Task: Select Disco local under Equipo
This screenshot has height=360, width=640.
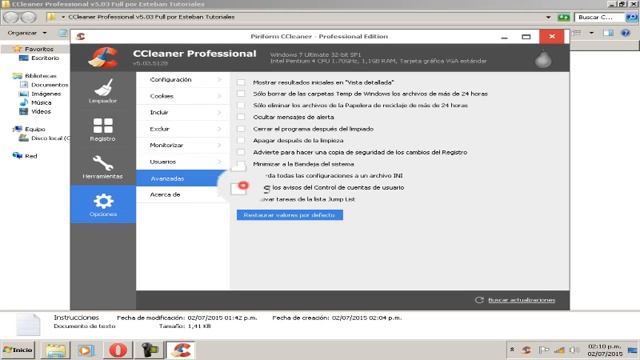Action: pos(50,138)
